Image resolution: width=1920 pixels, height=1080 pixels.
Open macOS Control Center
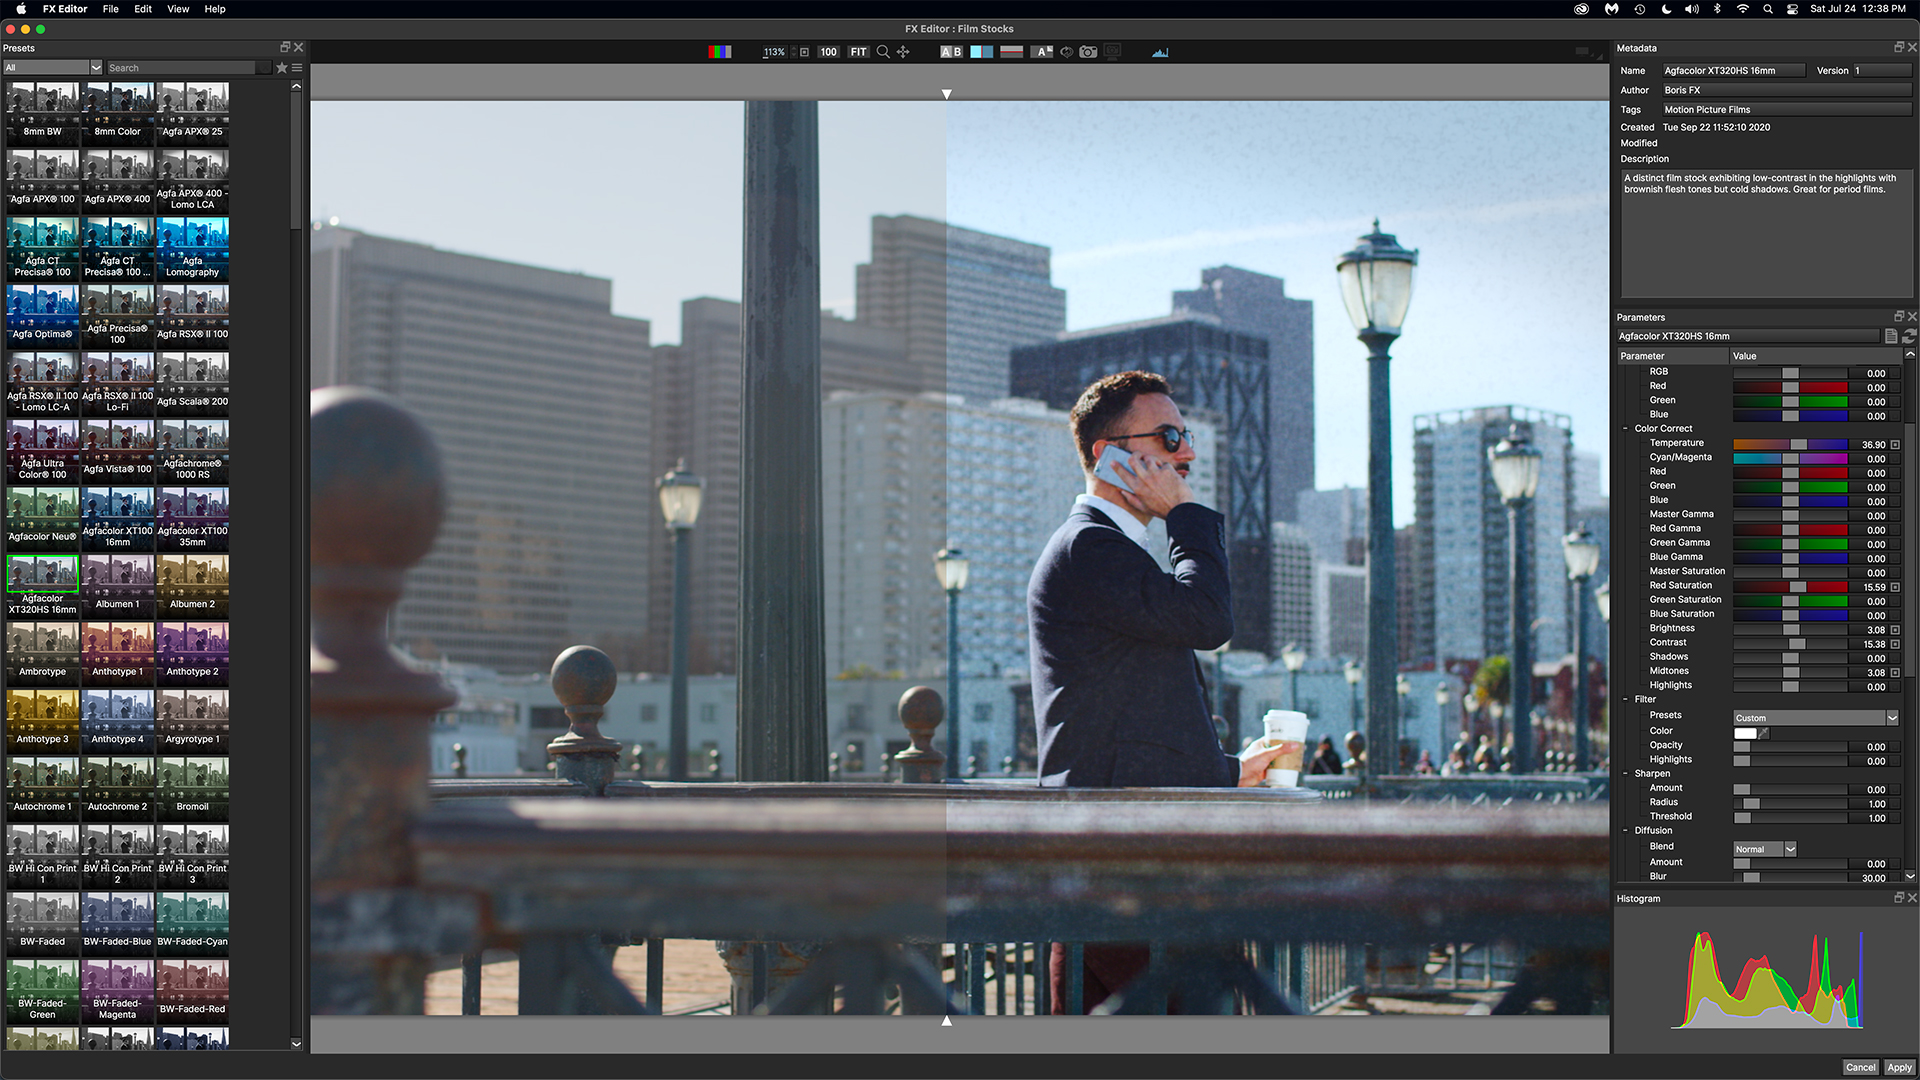(x=1792, y=9)
